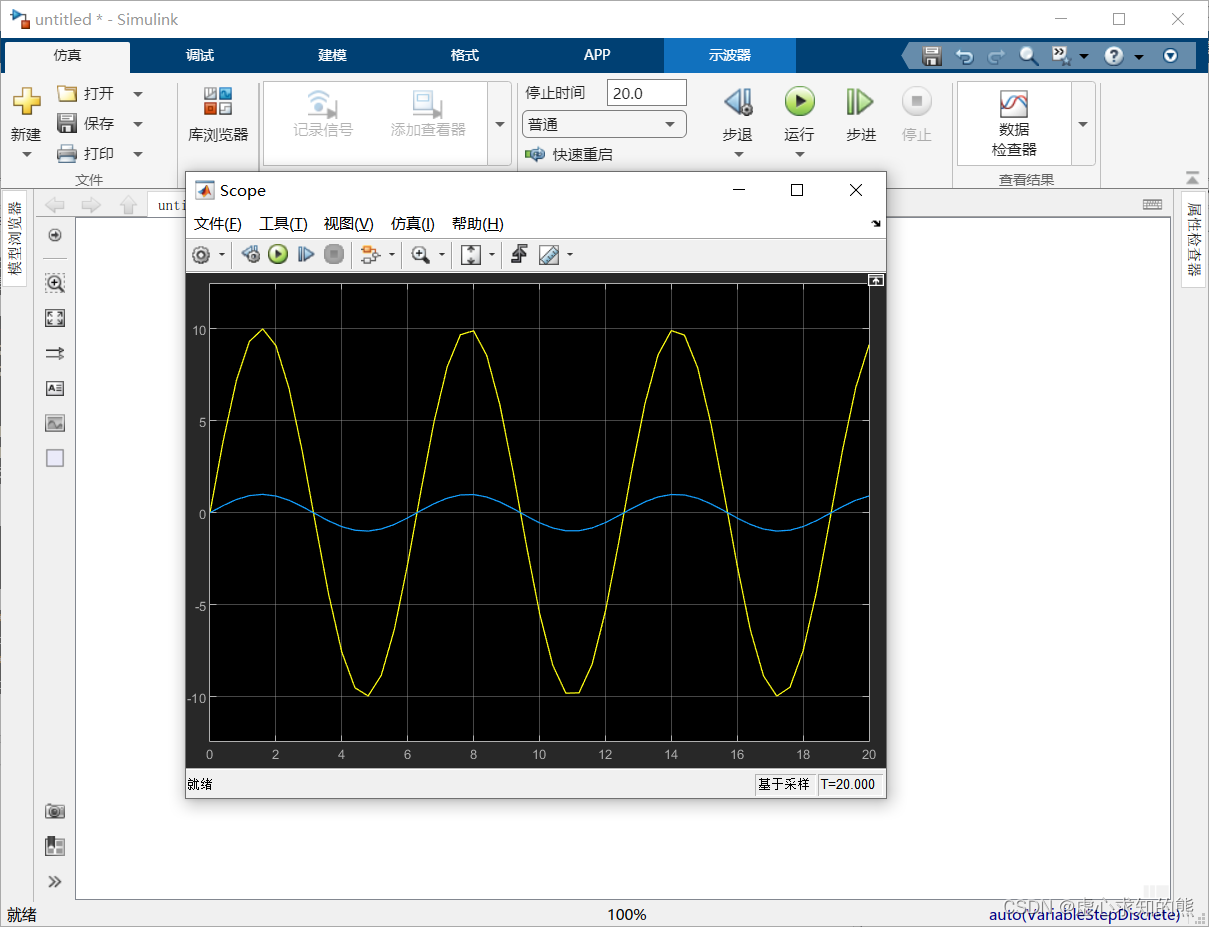Click the help question mark icon
Viewport: 1209px width, 927px height.
[x=1114, y=56]
